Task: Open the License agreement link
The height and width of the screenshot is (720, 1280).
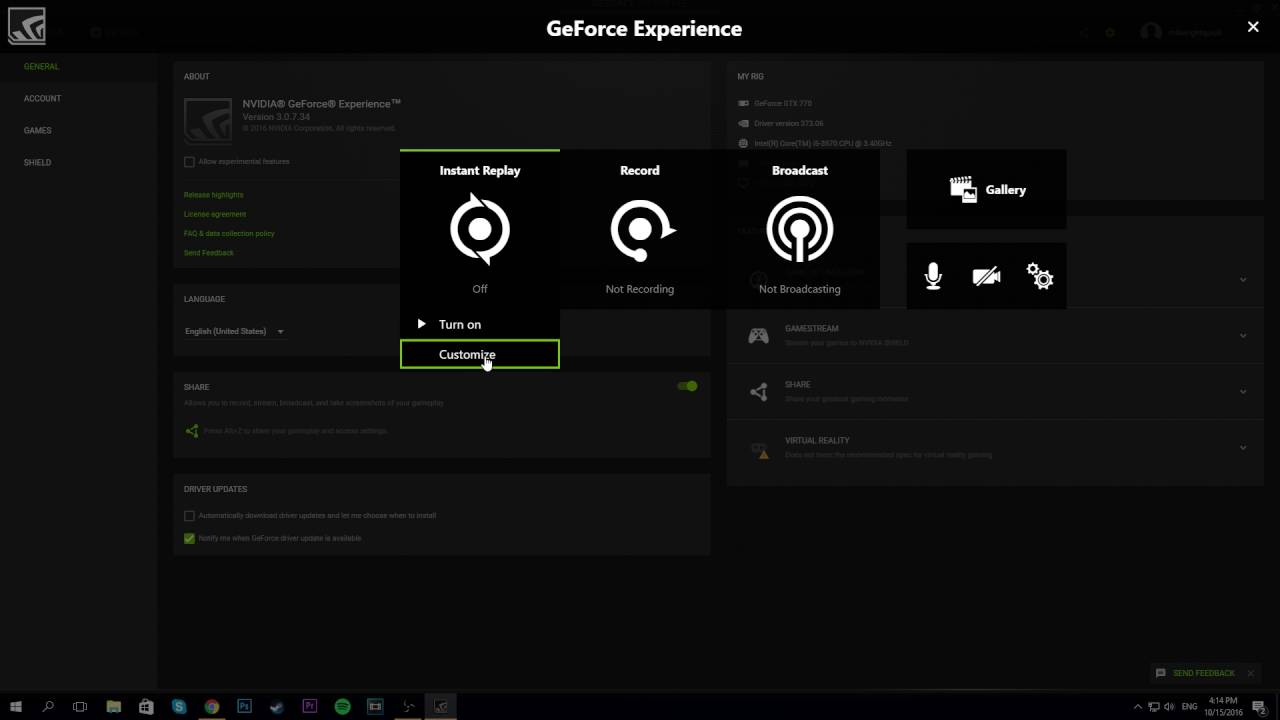Action: tap(215, 214)
